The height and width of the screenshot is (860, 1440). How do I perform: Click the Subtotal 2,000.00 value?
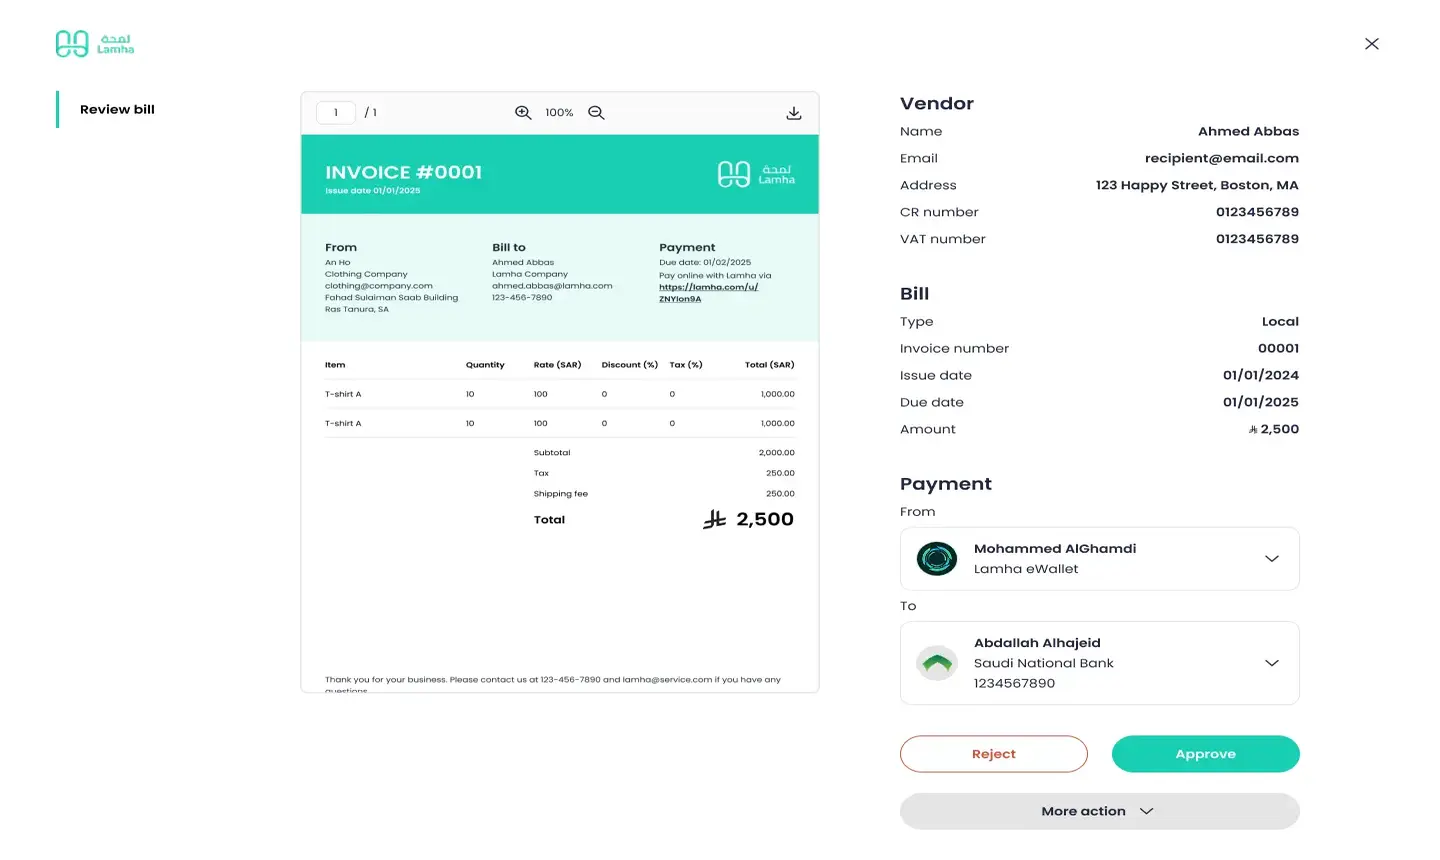pyautogui.click(x=777, y=453)
